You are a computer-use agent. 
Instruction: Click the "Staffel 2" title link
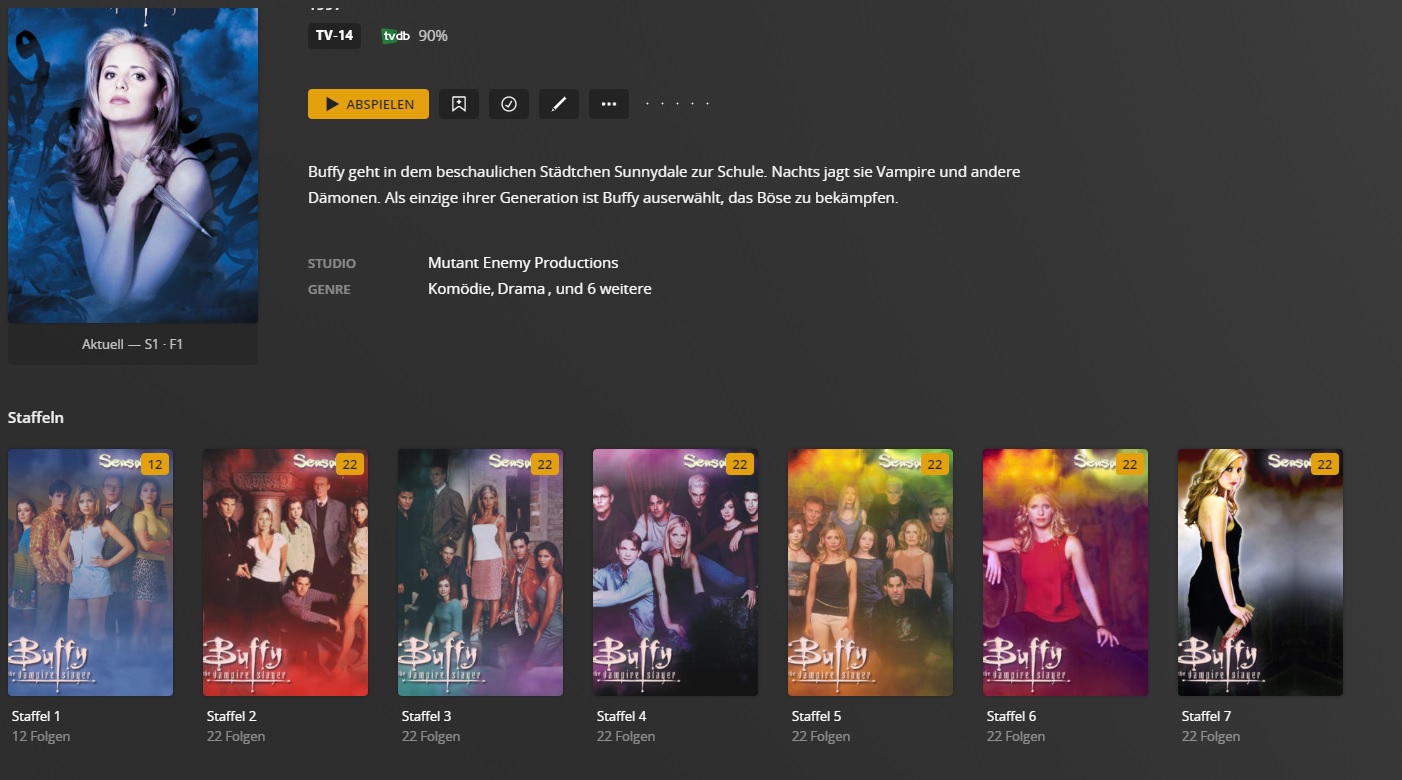point(232,716)
